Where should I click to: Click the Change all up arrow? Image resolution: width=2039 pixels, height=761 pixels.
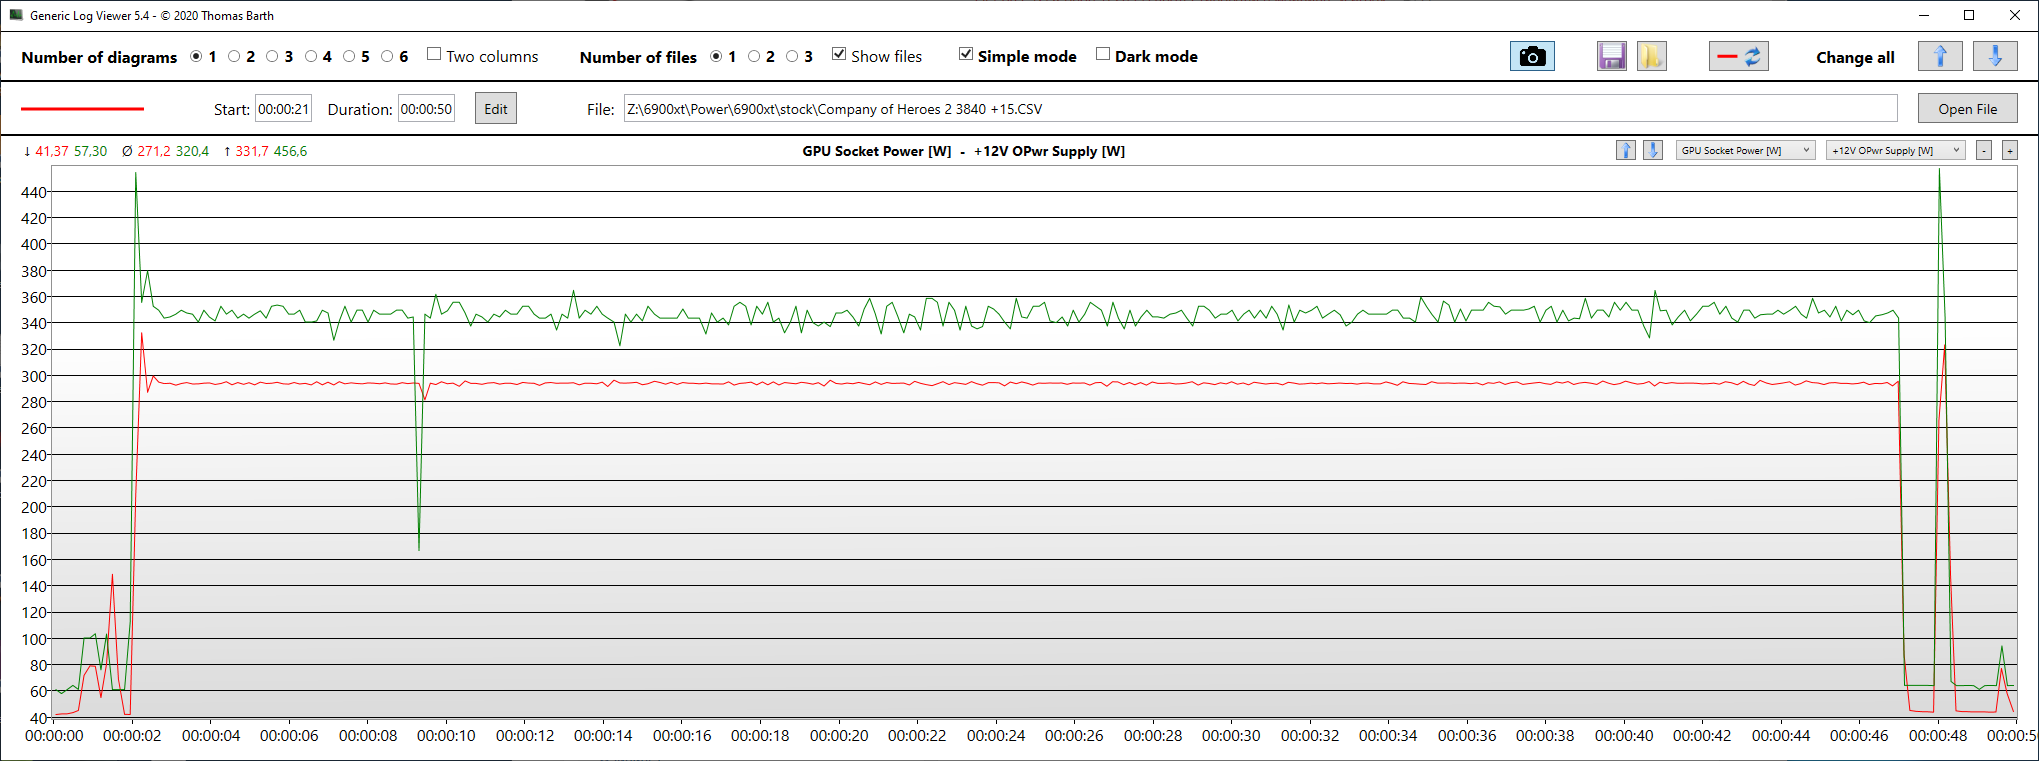pyautogui.click(x=1940, y=57)
